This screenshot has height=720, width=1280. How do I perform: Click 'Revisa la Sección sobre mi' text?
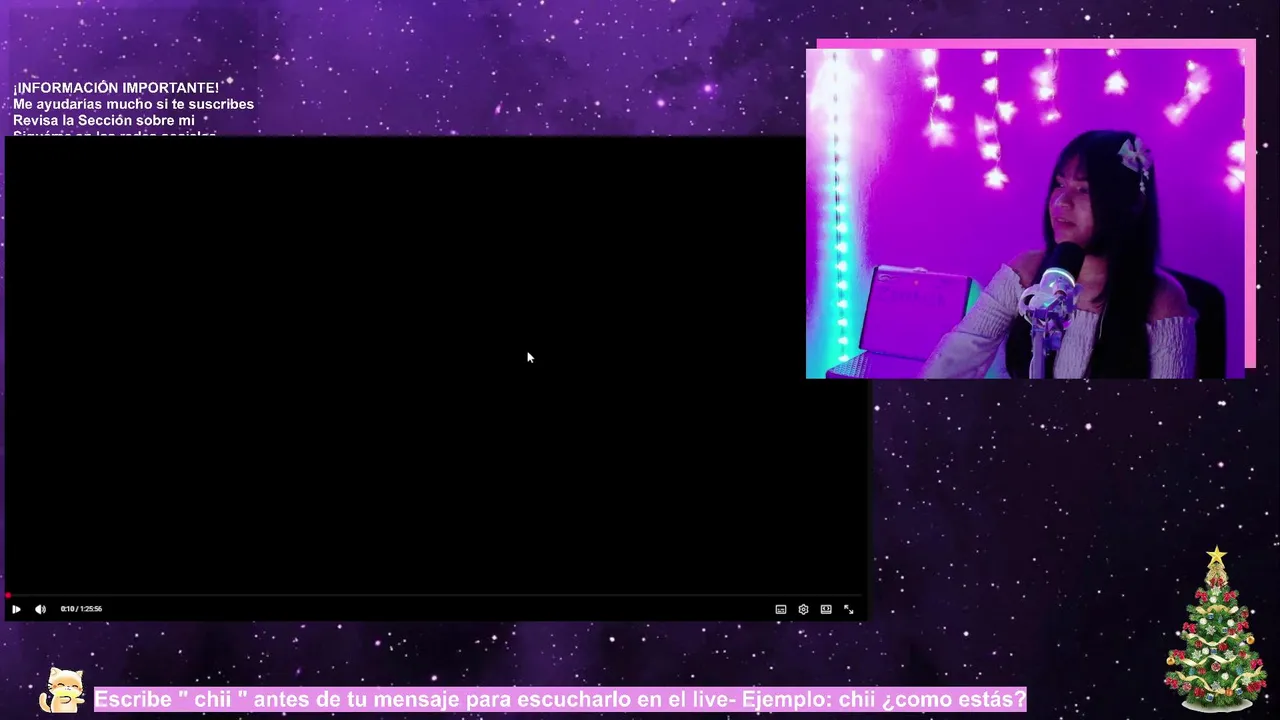(x=104, y=120)
